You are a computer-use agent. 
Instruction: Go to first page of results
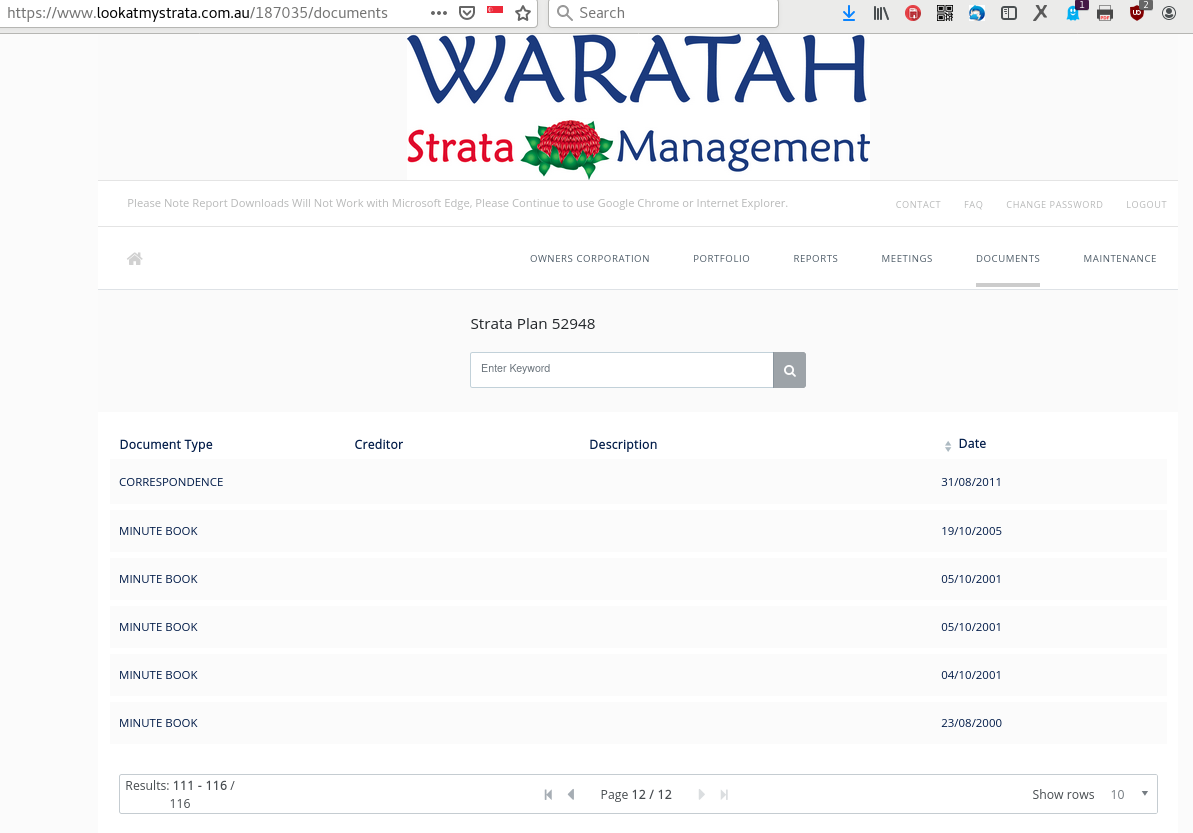548,794
